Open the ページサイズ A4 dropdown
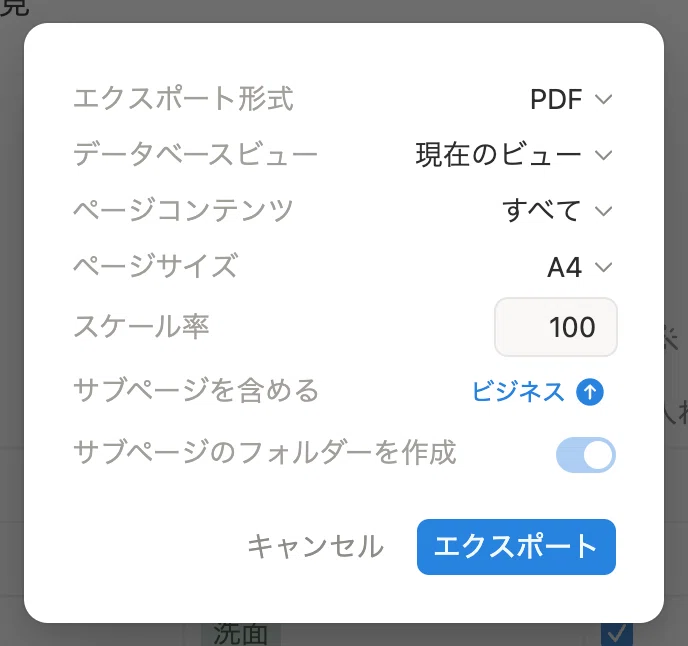 tap(580, 267)
